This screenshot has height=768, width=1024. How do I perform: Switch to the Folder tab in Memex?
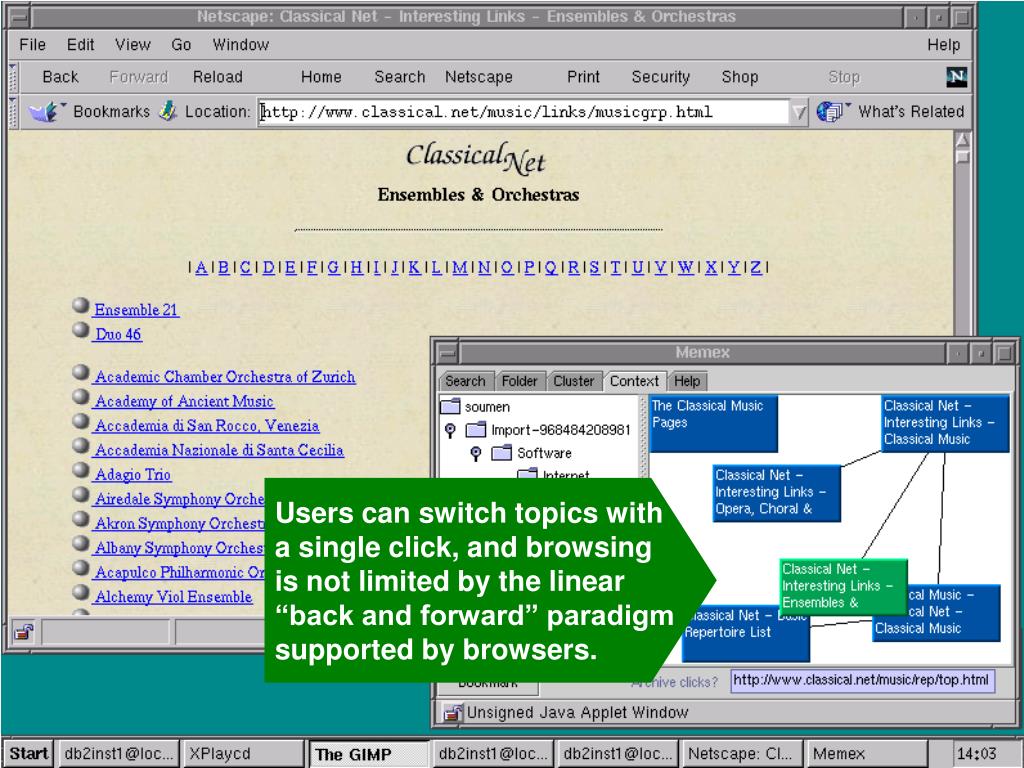tap(519, 381)
